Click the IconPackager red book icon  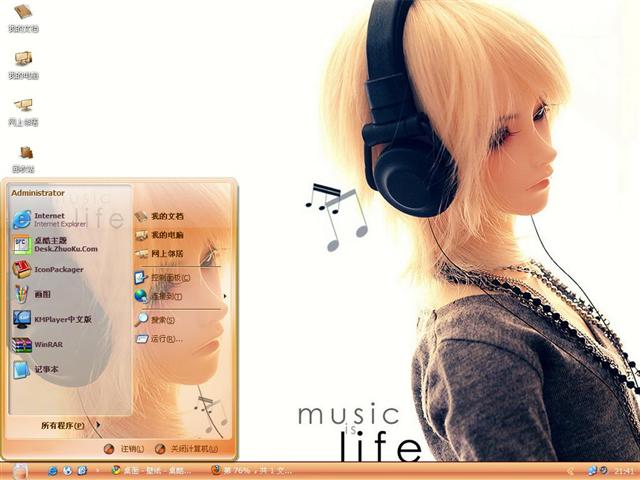(x=22, y=269)
